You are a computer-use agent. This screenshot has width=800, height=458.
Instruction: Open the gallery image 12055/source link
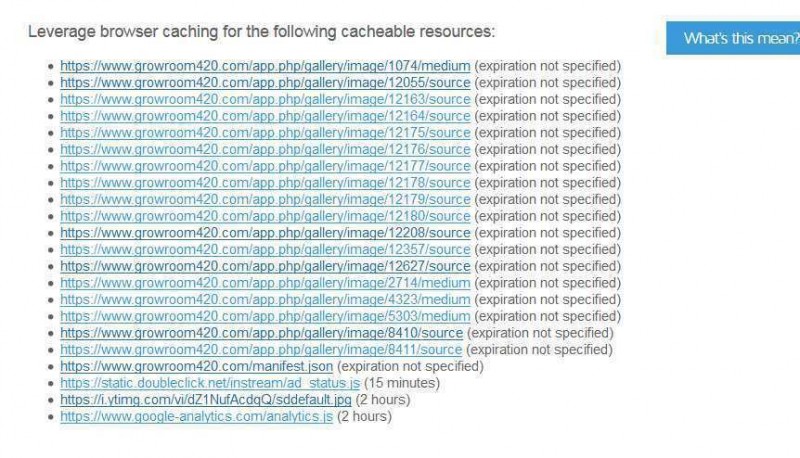[x=265, y=83]
